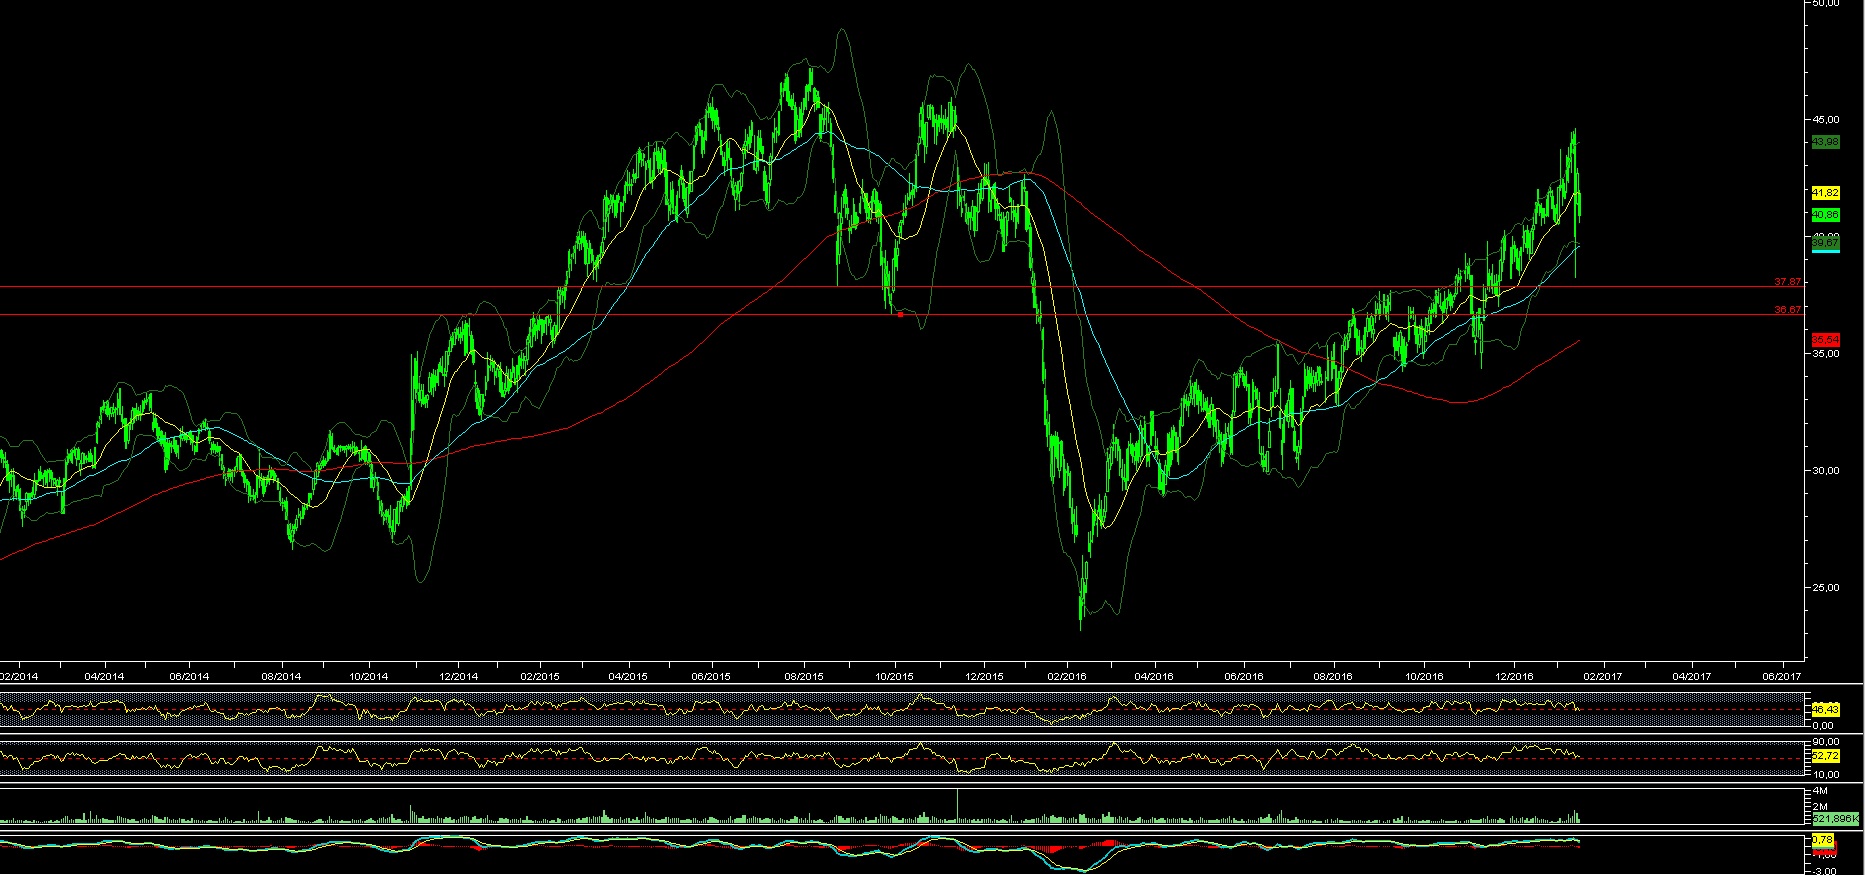Click the dark green 43,98 band label
This screenshot has height=875, width=1865.
coord(1825,142)
